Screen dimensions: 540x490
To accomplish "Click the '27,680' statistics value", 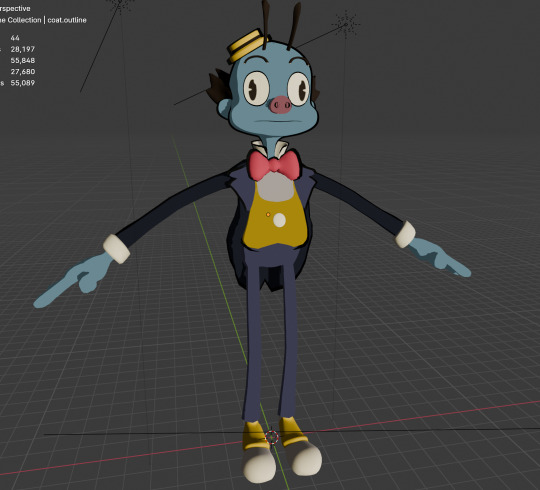I will pyautogui.click(x=23, y=72).
